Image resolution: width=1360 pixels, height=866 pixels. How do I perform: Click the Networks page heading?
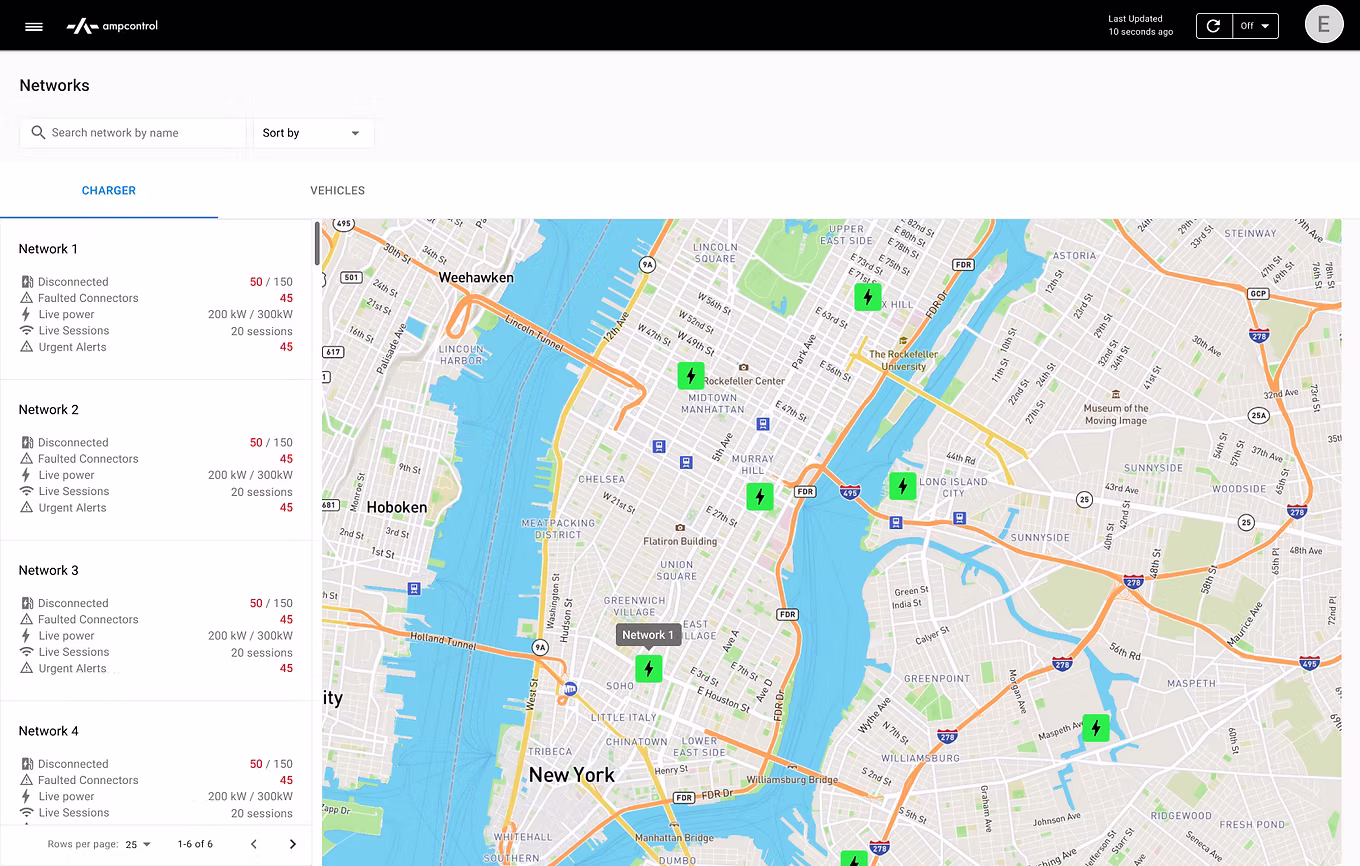tap(55, 85)
